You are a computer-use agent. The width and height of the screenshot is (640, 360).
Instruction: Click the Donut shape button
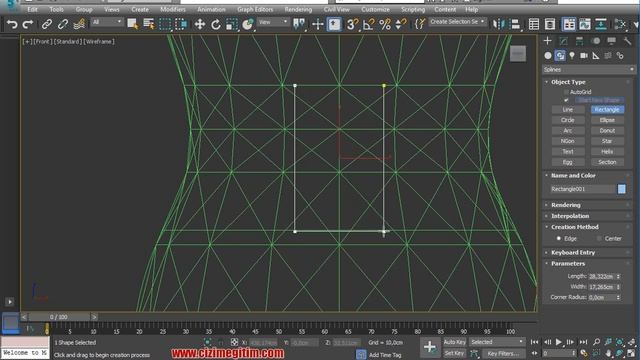click(607, 131)
